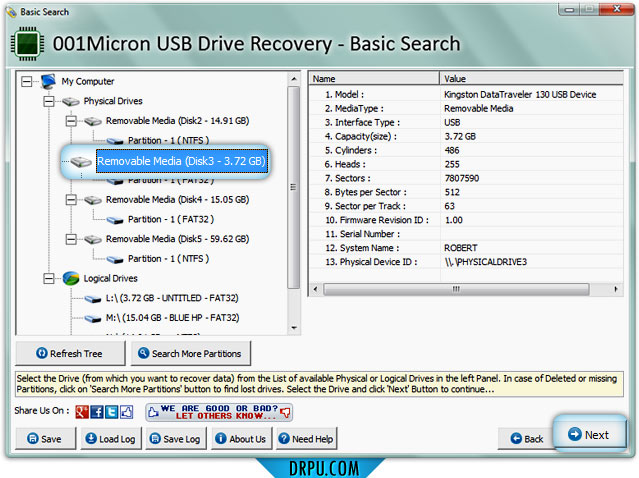The image size is (639, 478).
Task: Click the My Computer monitor icon
Action: click(x=48, y=82)
